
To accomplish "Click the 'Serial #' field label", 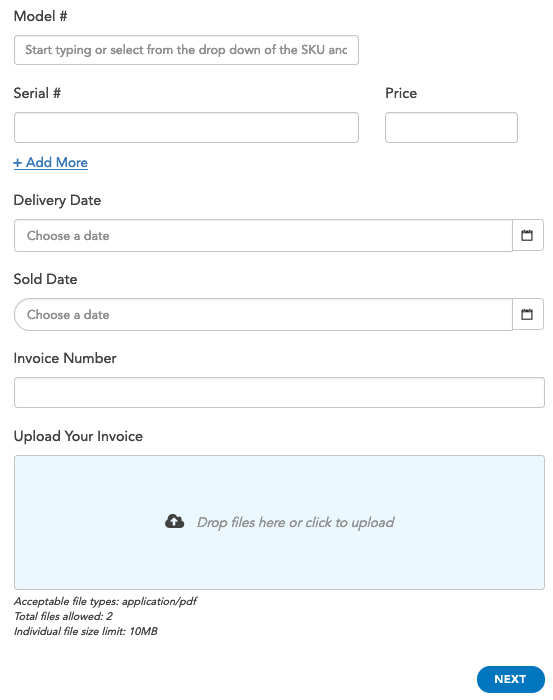I will tap(37, 93).
